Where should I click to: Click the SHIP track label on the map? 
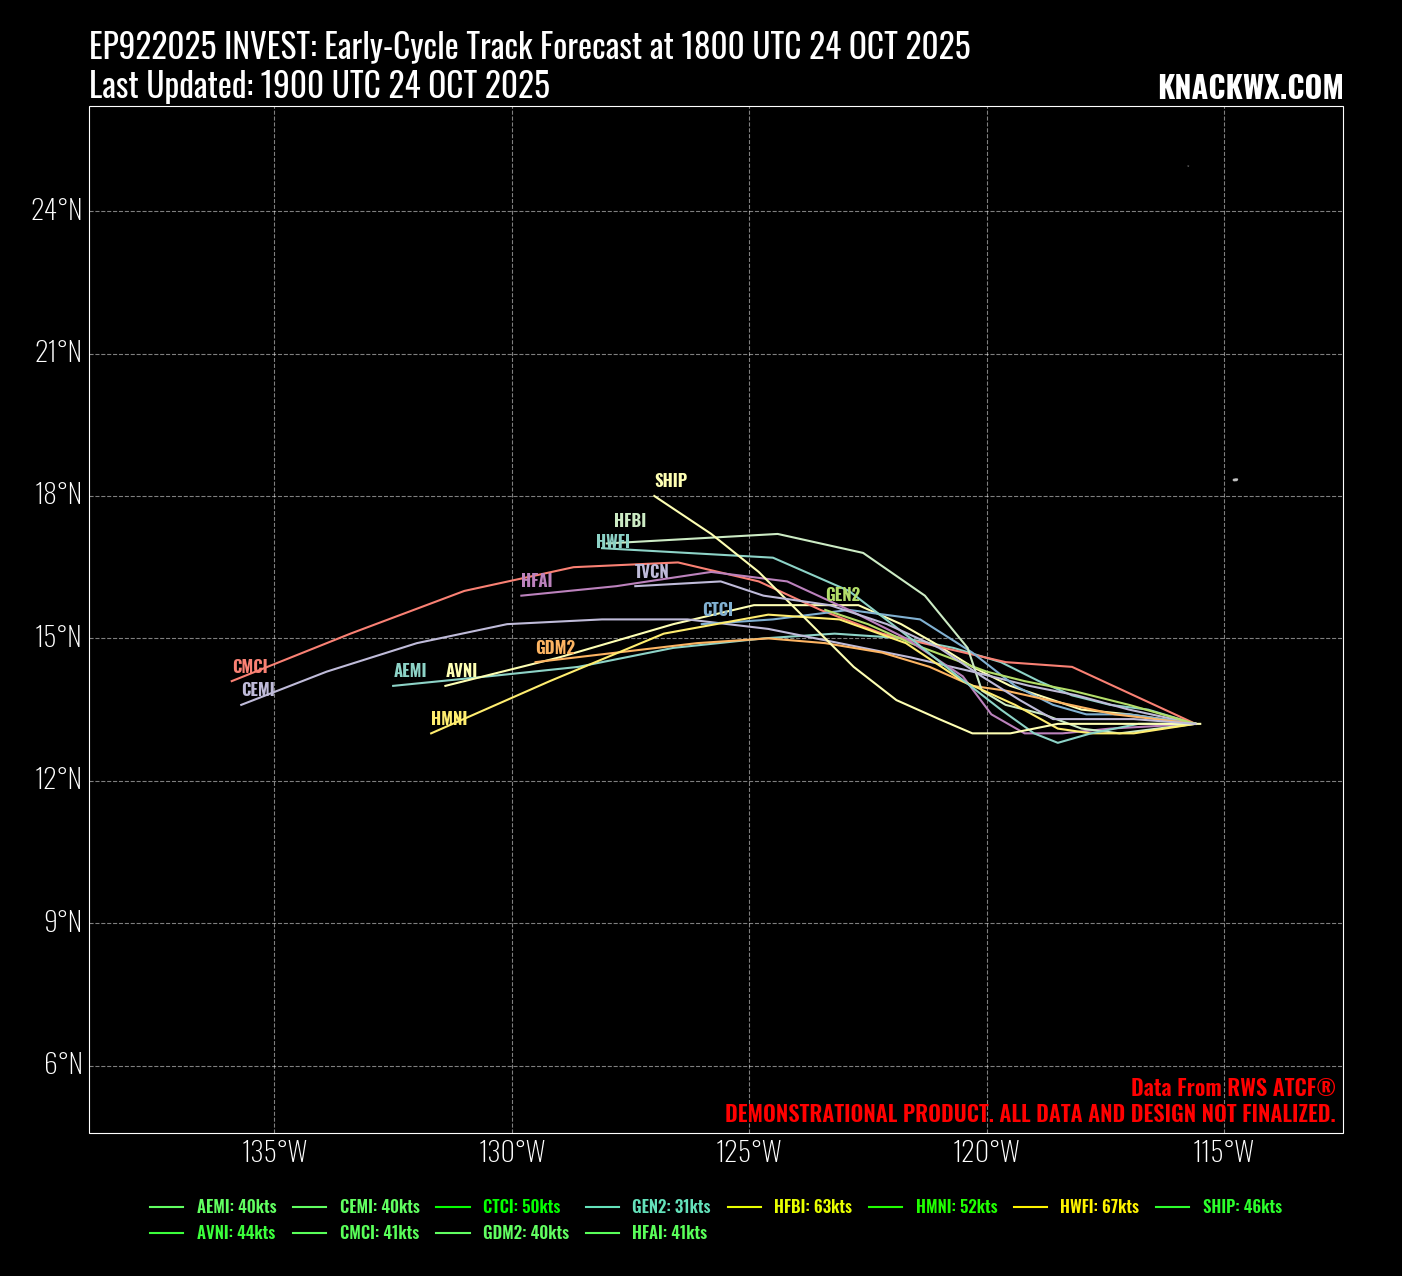pyautogui.click(x=670, y=480)
